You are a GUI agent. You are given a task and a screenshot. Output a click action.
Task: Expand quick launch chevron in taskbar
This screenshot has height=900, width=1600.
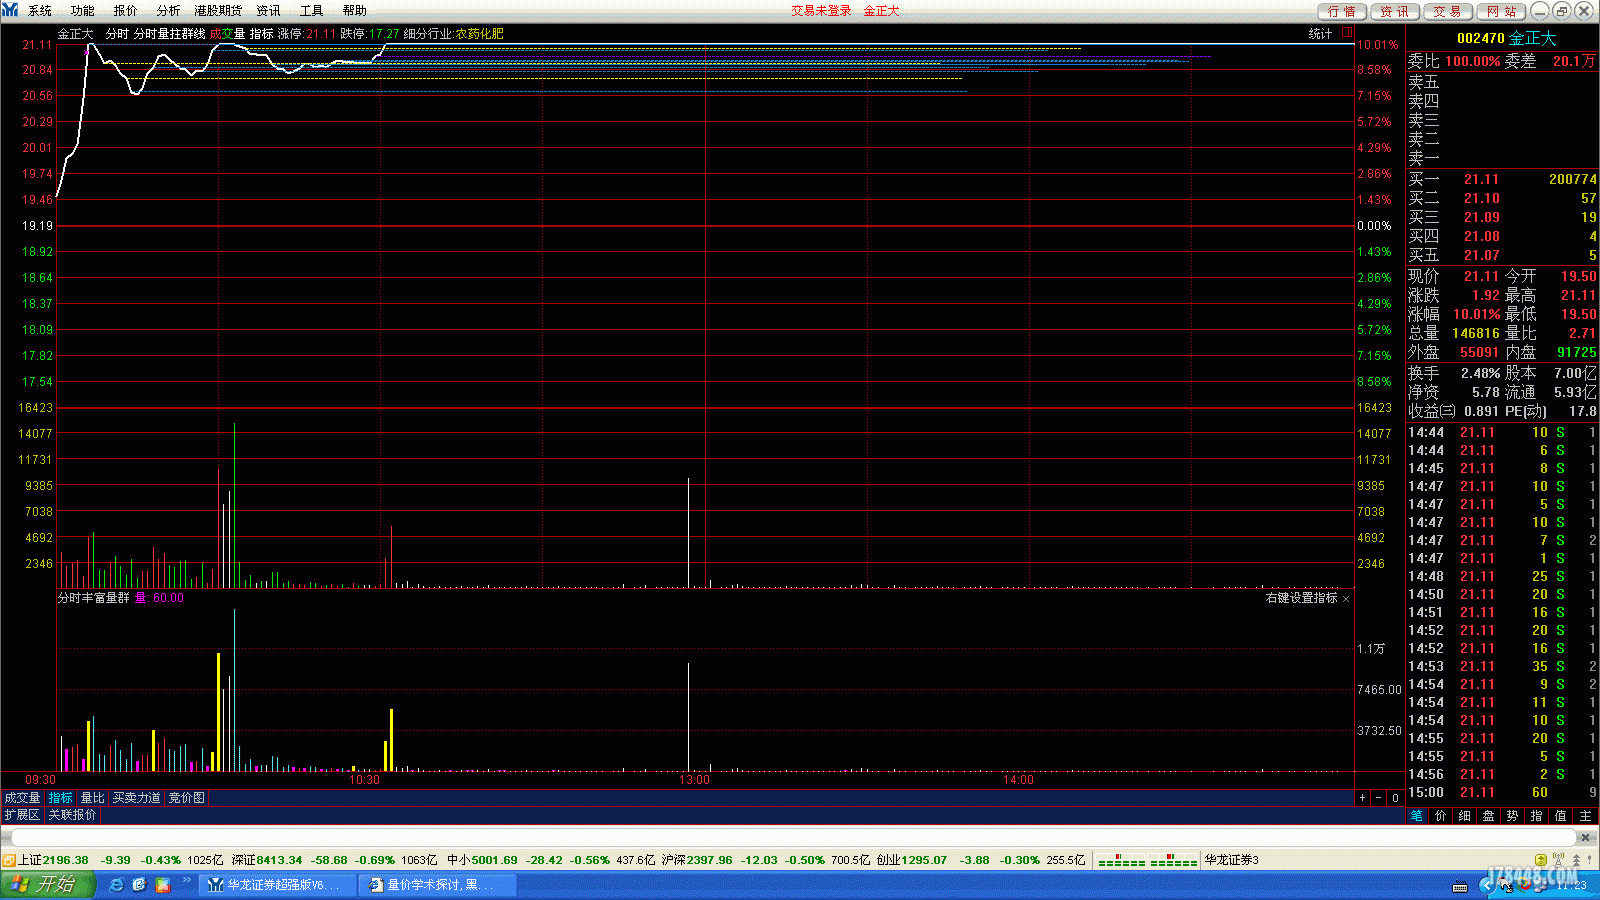click(186, 881)
